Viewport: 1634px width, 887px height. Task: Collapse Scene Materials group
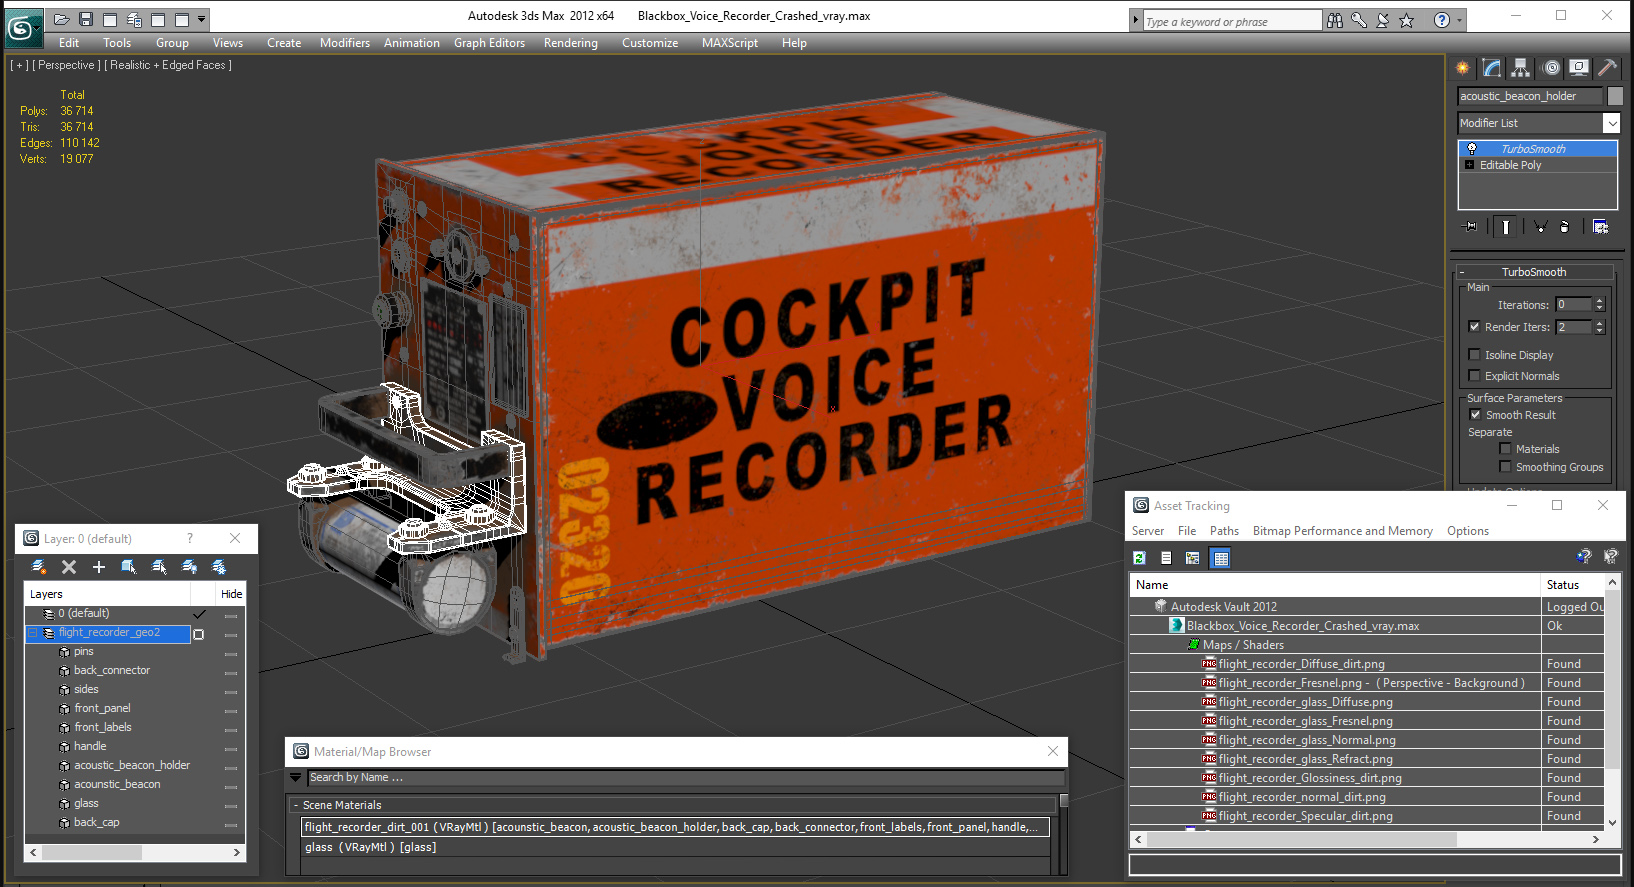tap(296, 805)
